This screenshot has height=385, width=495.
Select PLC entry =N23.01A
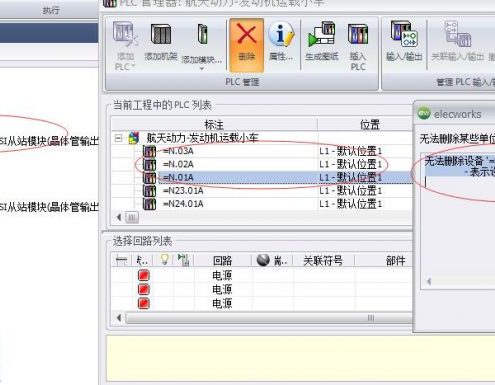[x=183, y=191]
